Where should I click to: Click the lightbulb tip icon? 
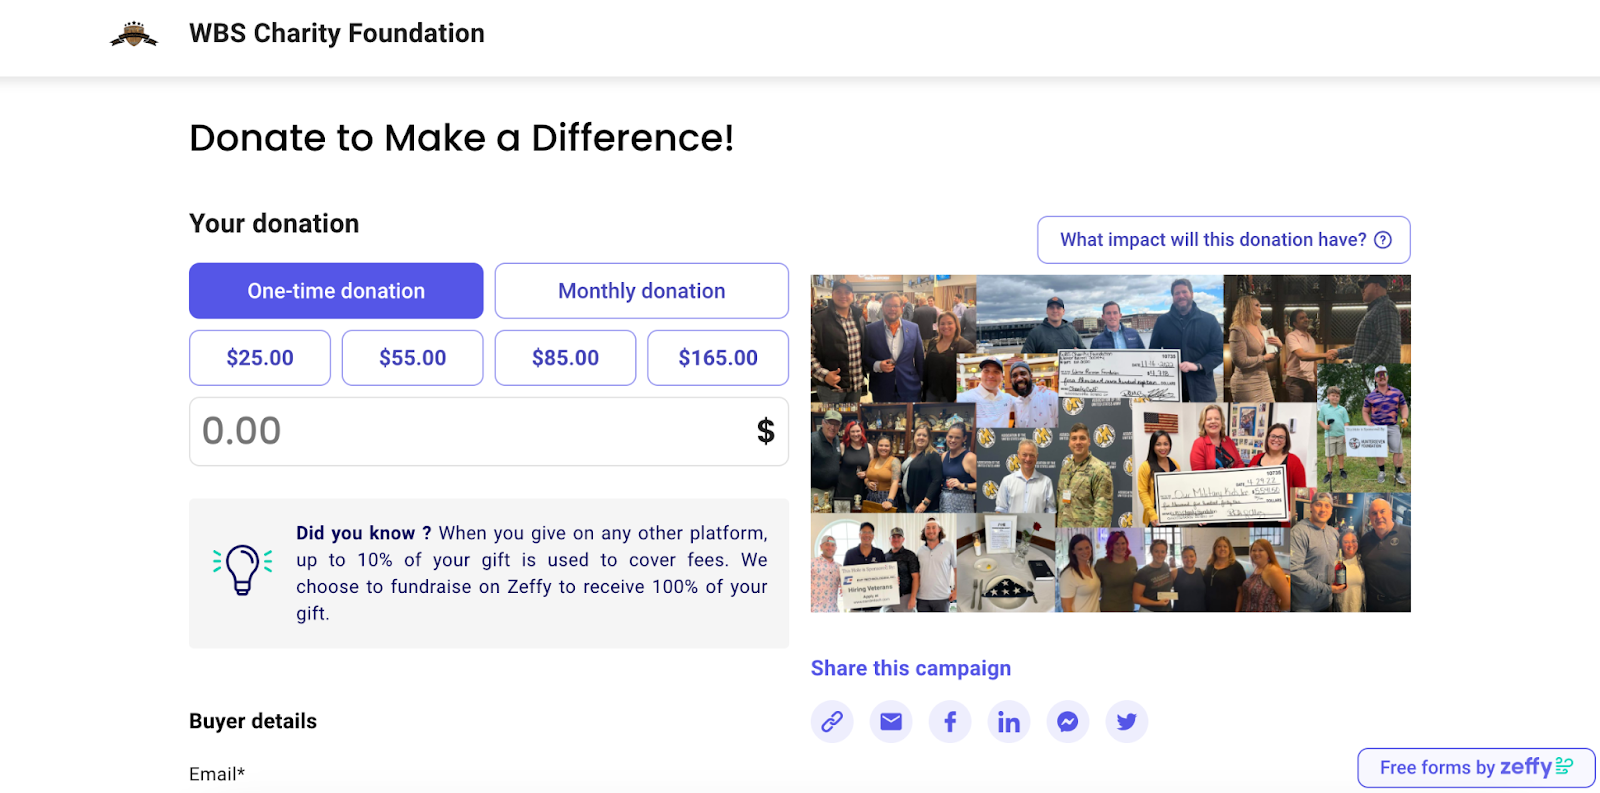[x=242, y=570]
